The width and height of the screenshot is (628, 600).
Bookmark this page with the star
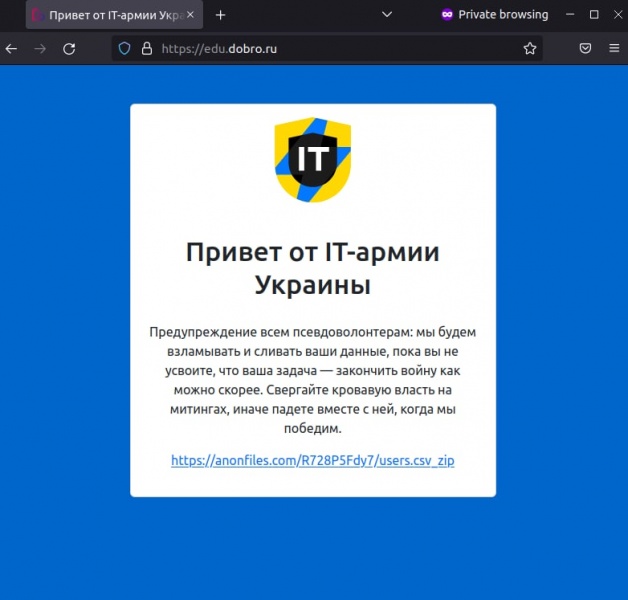coord(530,48)
